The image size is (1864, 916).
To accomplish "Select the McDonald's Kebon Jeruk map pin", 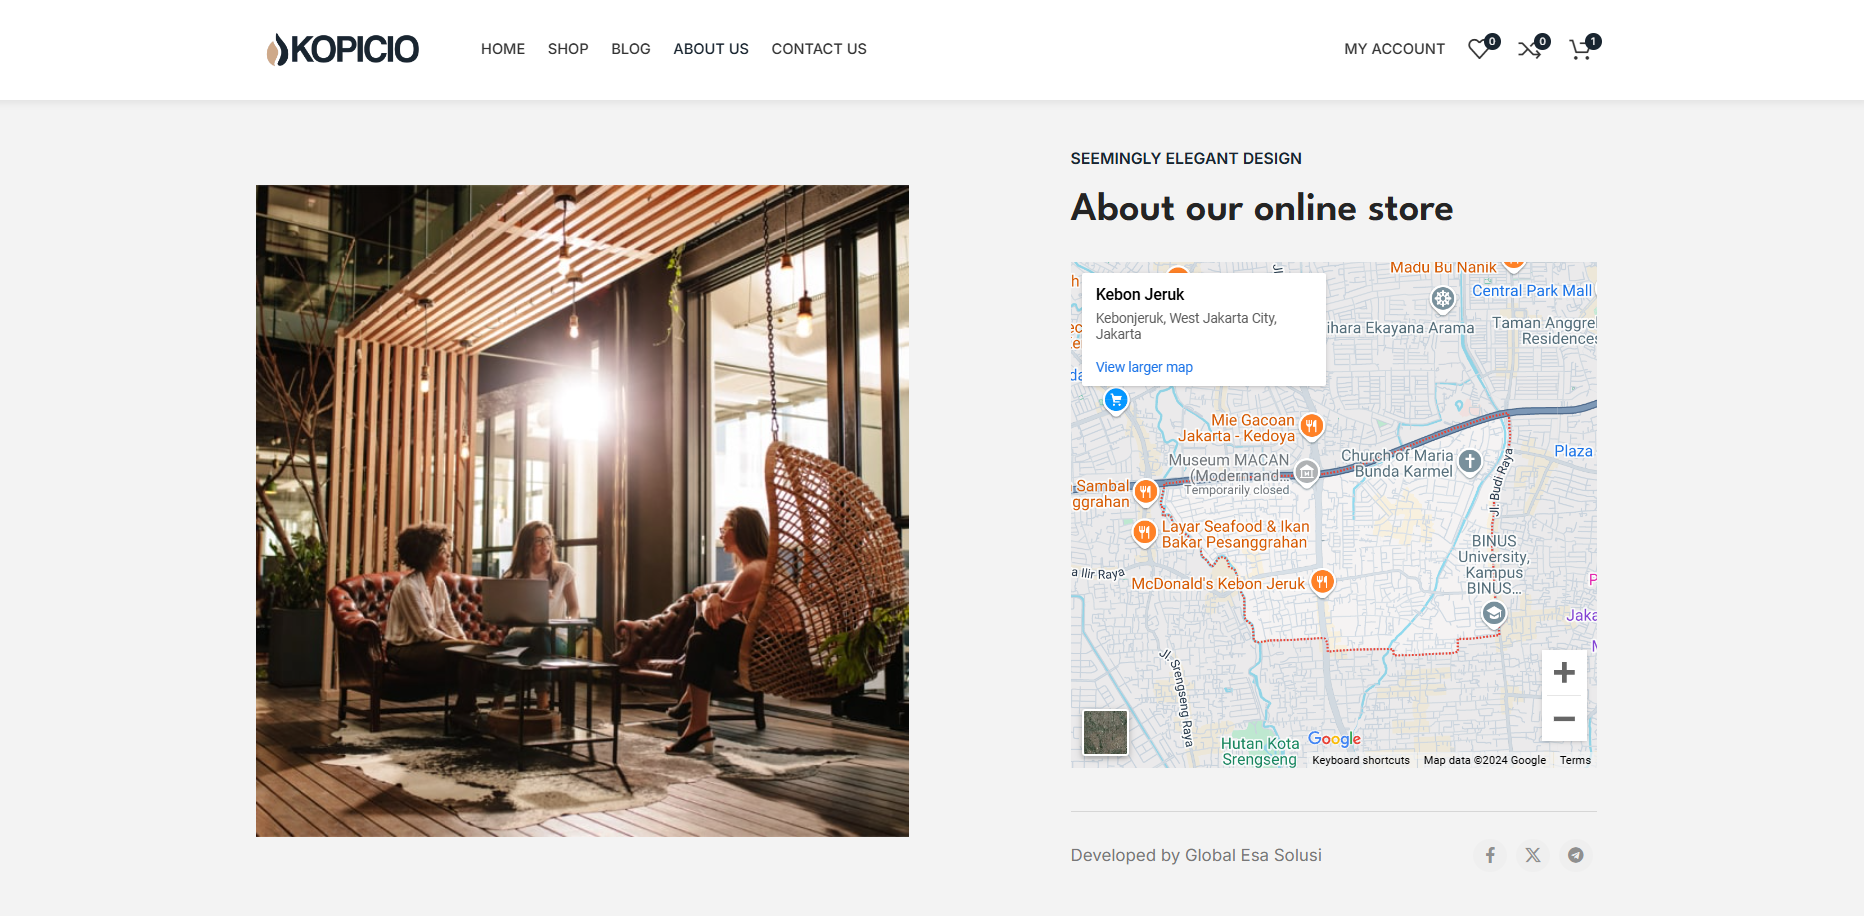I will point(1322,582).
